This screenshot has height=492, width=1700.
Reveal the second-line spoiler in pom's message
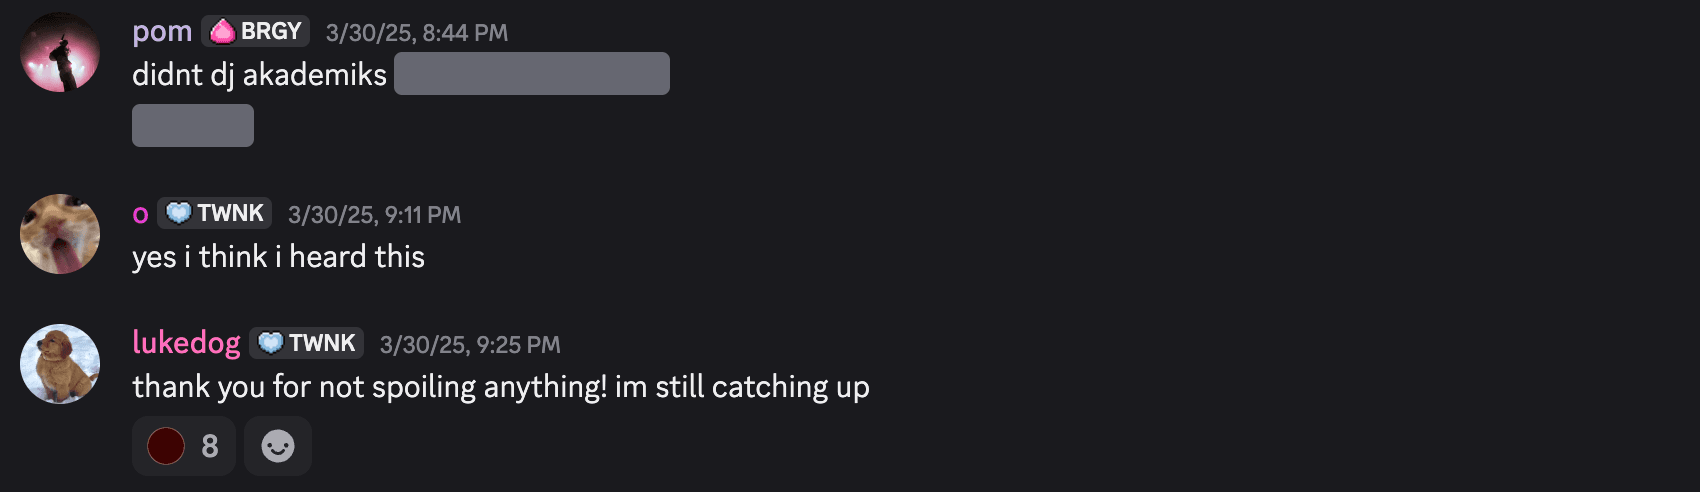pos(193,126)
